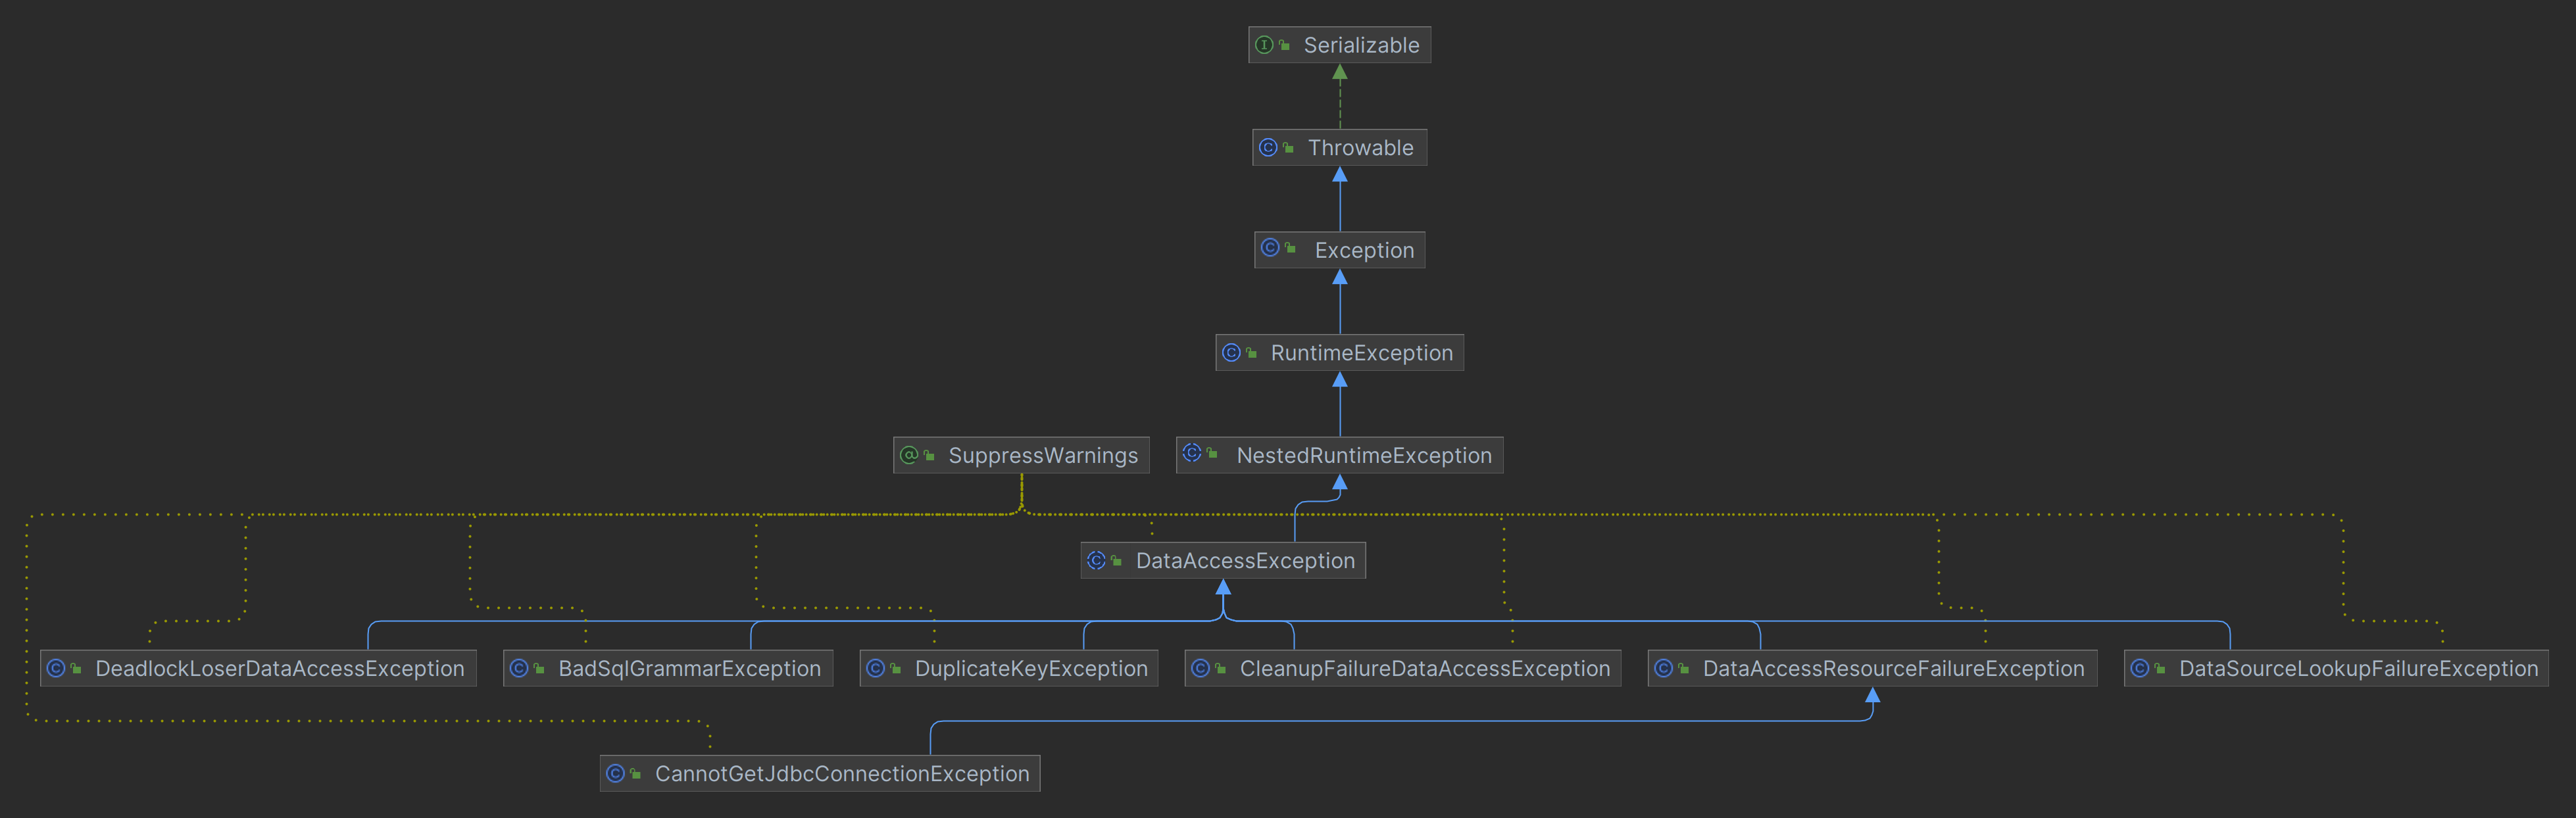Click the class icon beside Exception
Image resolution: width=2576 pixels, height=818 pixels.
pyautogui.click(x=1270, y=248)
